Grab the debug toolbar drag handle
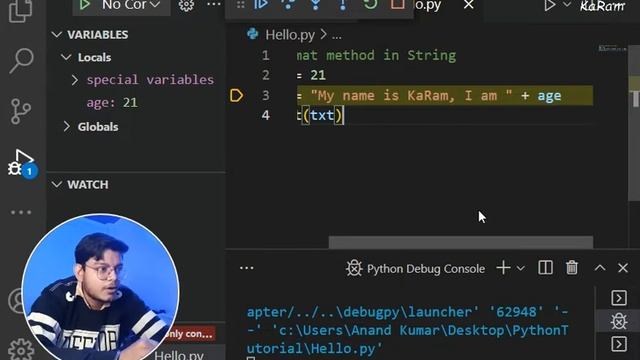The height and width of the screenshot is (360, 640). click(x=240, y=5)
